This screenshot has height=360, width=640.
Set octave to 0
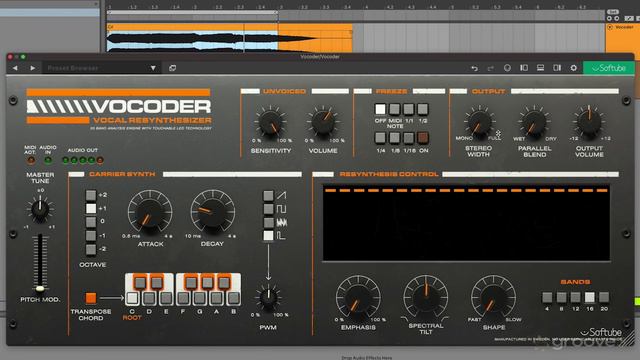pyautogui.click(x=91, y=222)
